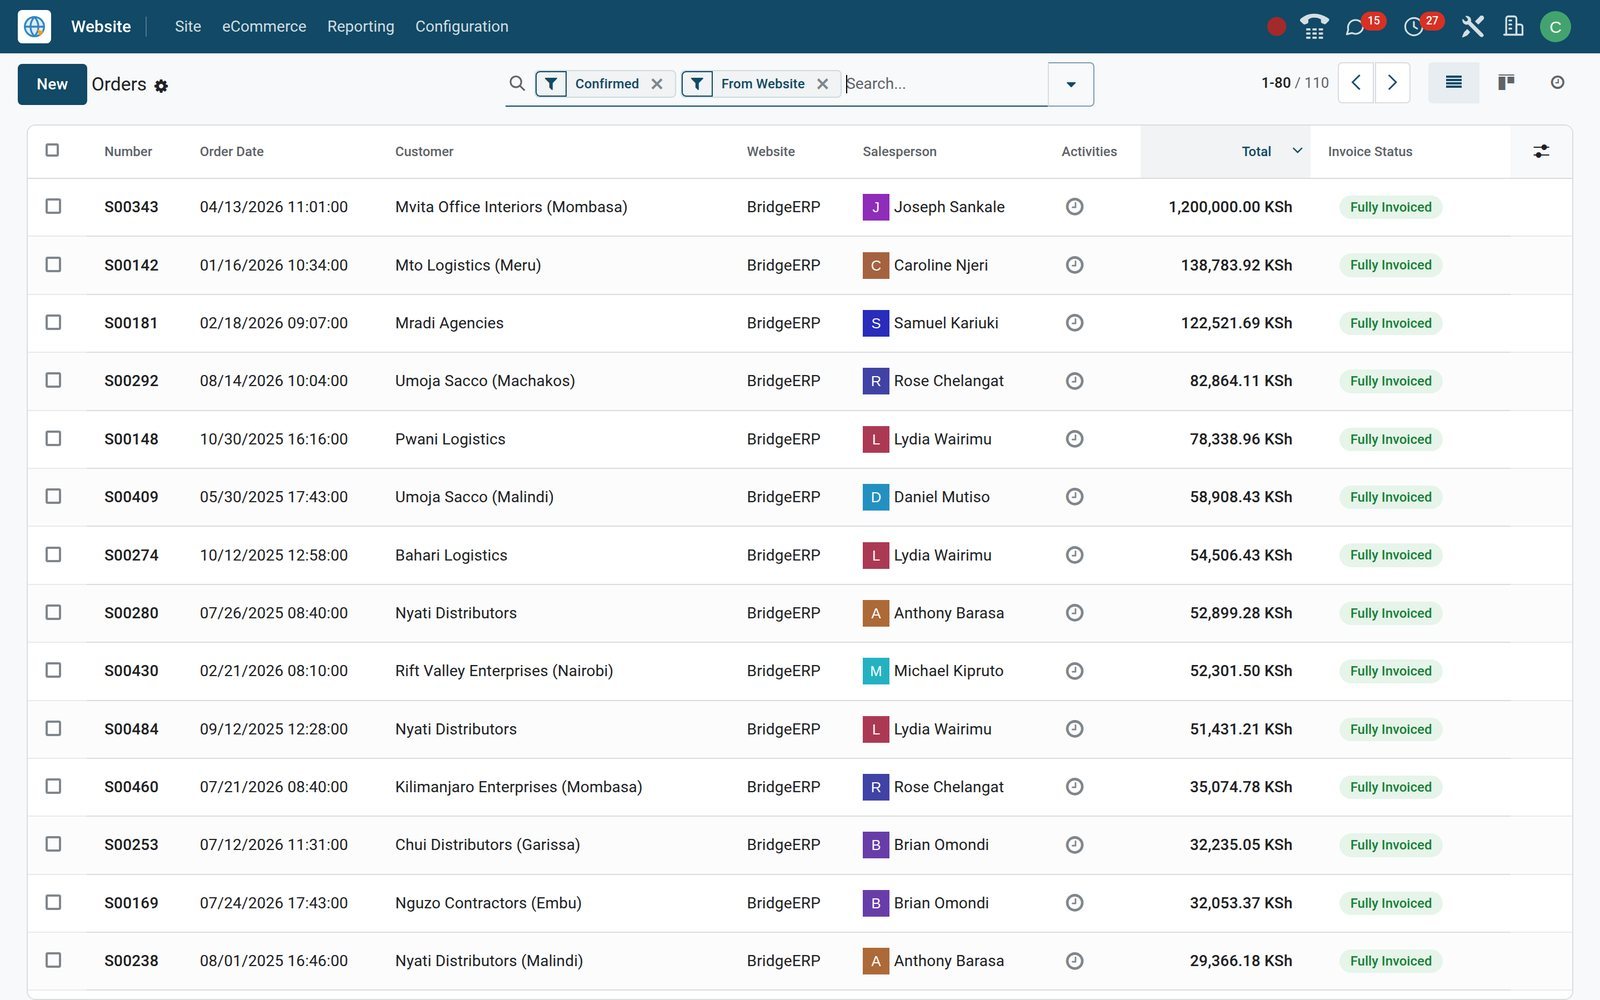Go to previous page of orders
1600x1000 pixels.
(x=1356, y=83)
